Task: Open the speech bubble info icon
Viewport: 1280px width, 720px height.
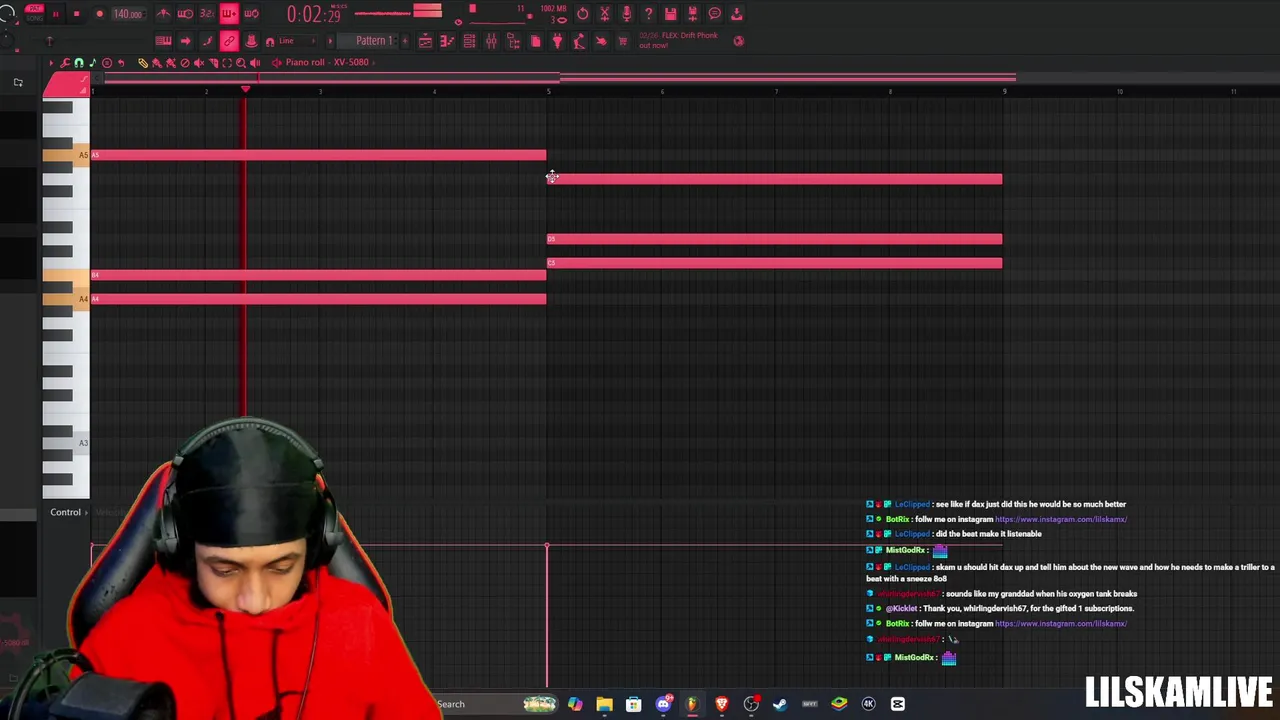Action: click(714, 13)
